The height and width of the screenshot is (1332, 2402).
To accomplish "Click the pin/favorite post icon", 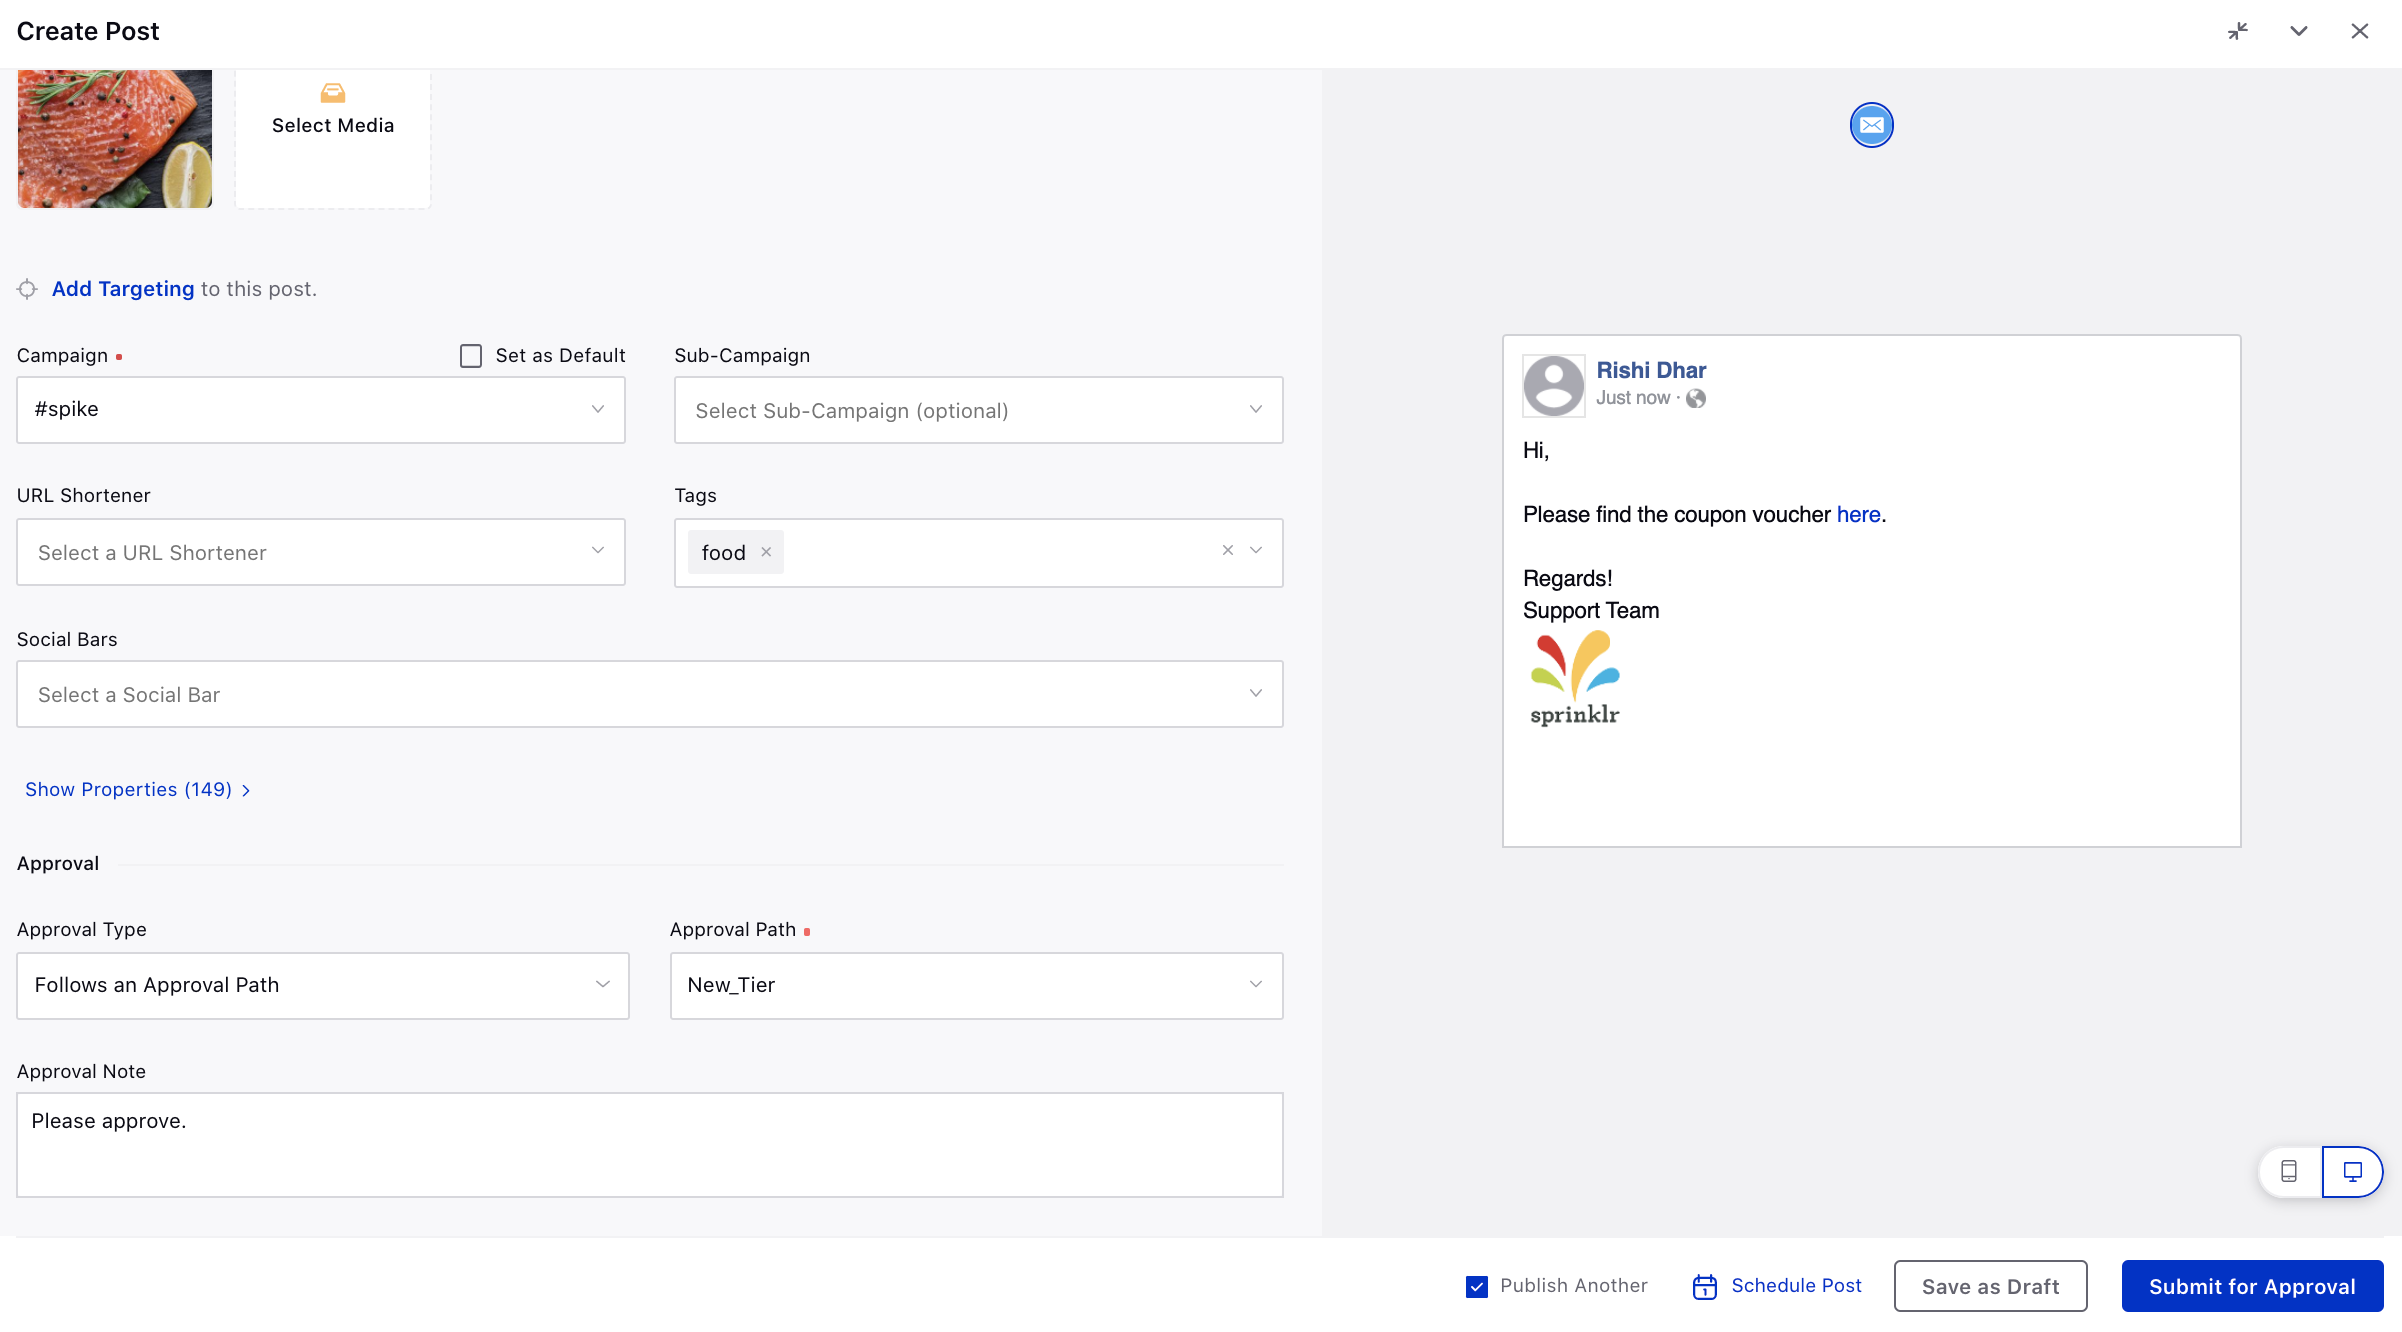I will point(2235,30).
